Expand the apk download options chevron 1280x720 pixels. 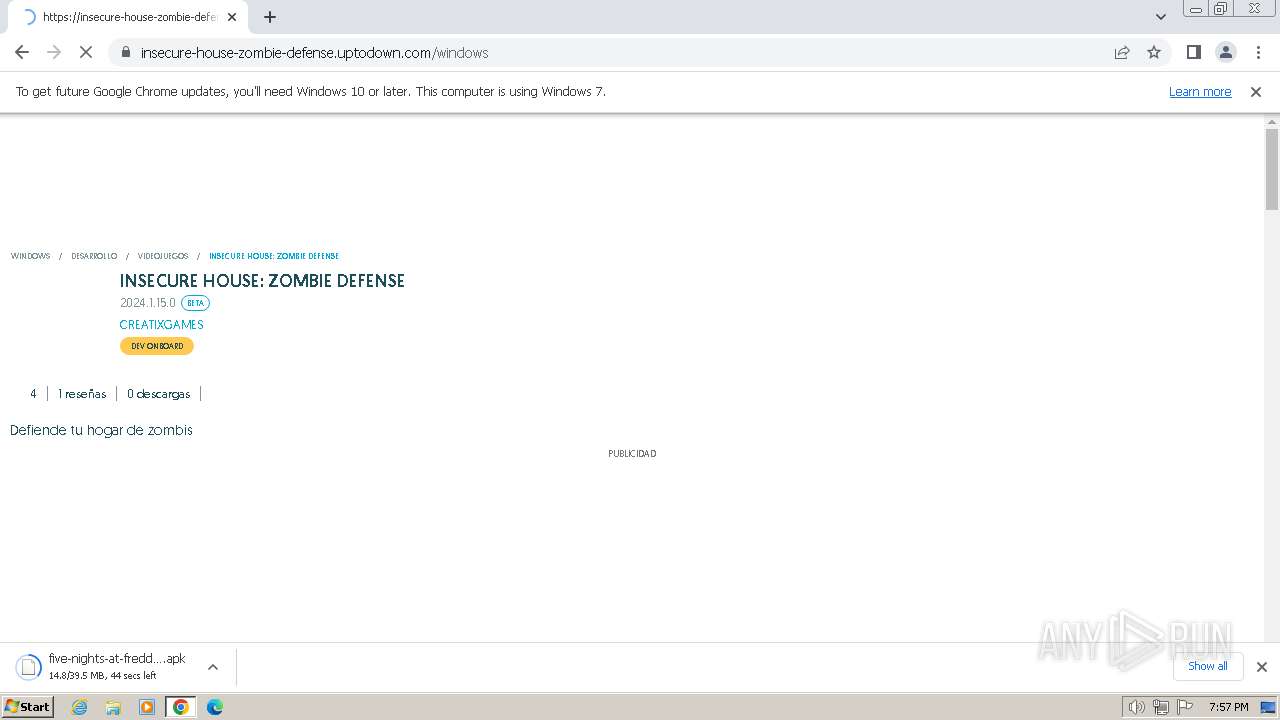click(212, 667)
